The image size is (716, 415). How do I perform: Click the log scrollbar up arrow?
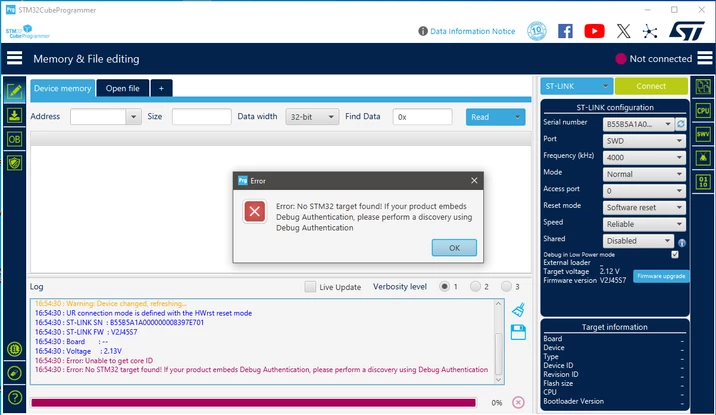click(x=499, y=304)
